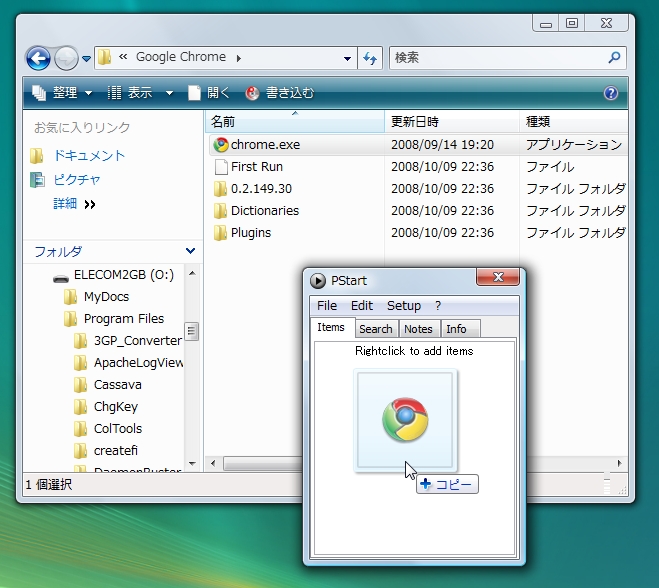659x588 pixels.
Task: Click the overflow chevrons in address bar
Action: [x=123, y=56]
